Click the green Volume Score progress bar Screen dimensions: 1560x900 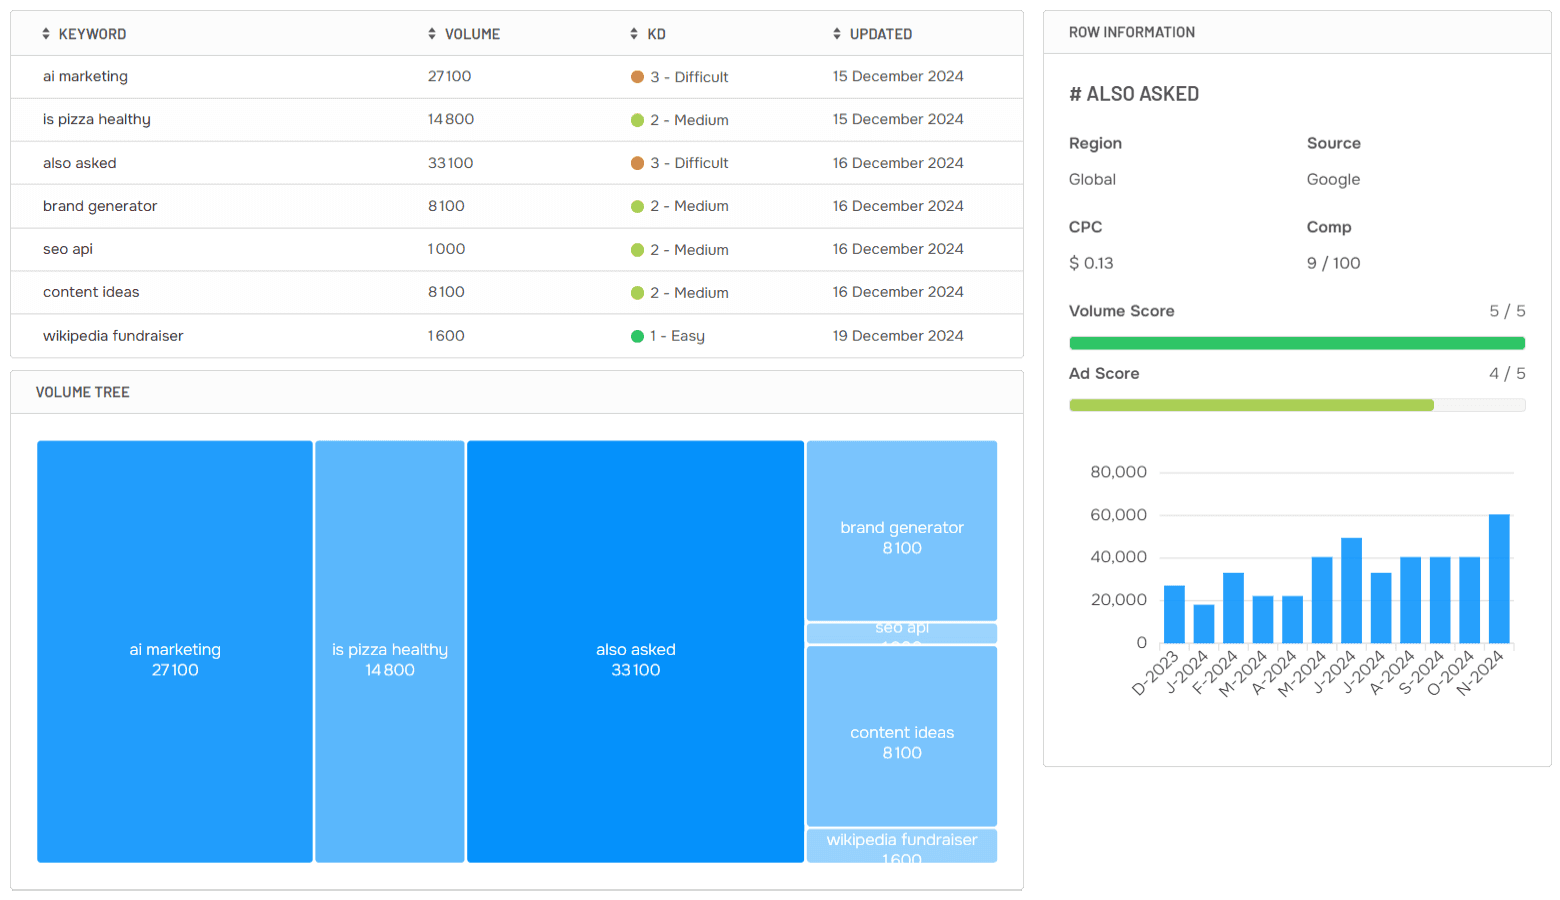click(x=1297, y=343)
